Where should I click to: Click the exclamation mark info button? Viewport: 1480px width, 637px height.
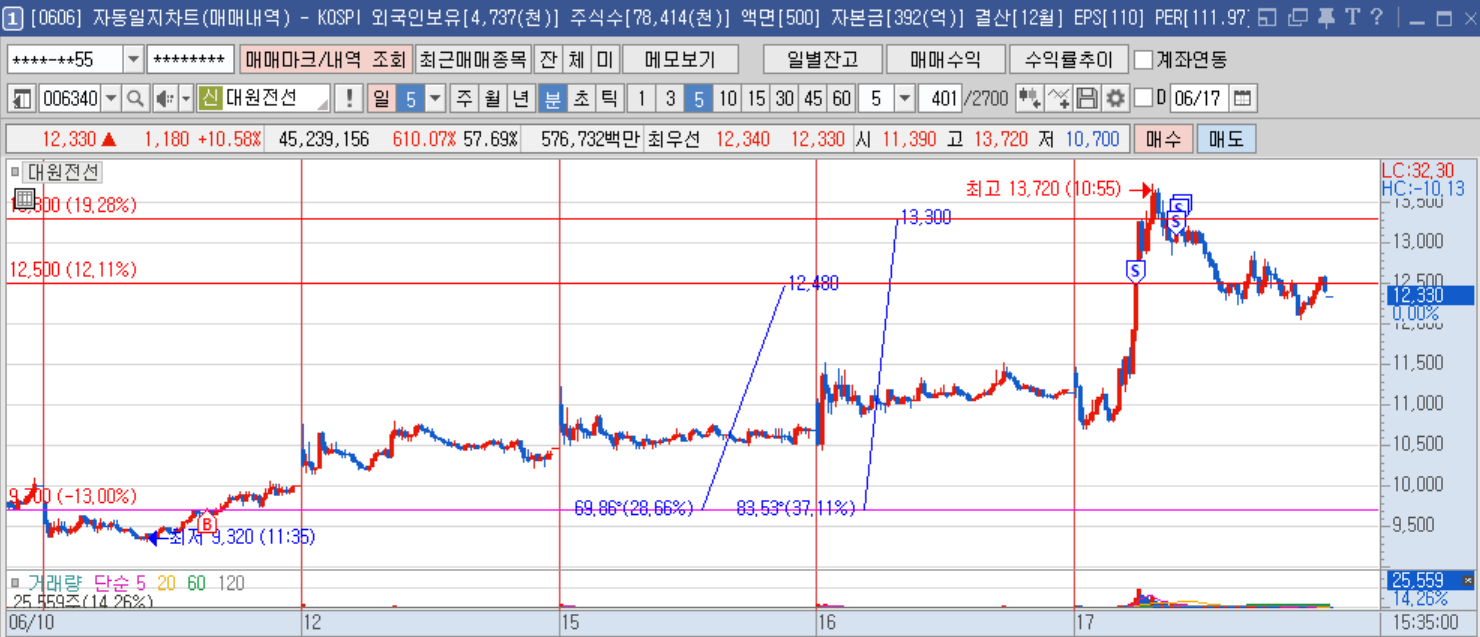(349, 98)
